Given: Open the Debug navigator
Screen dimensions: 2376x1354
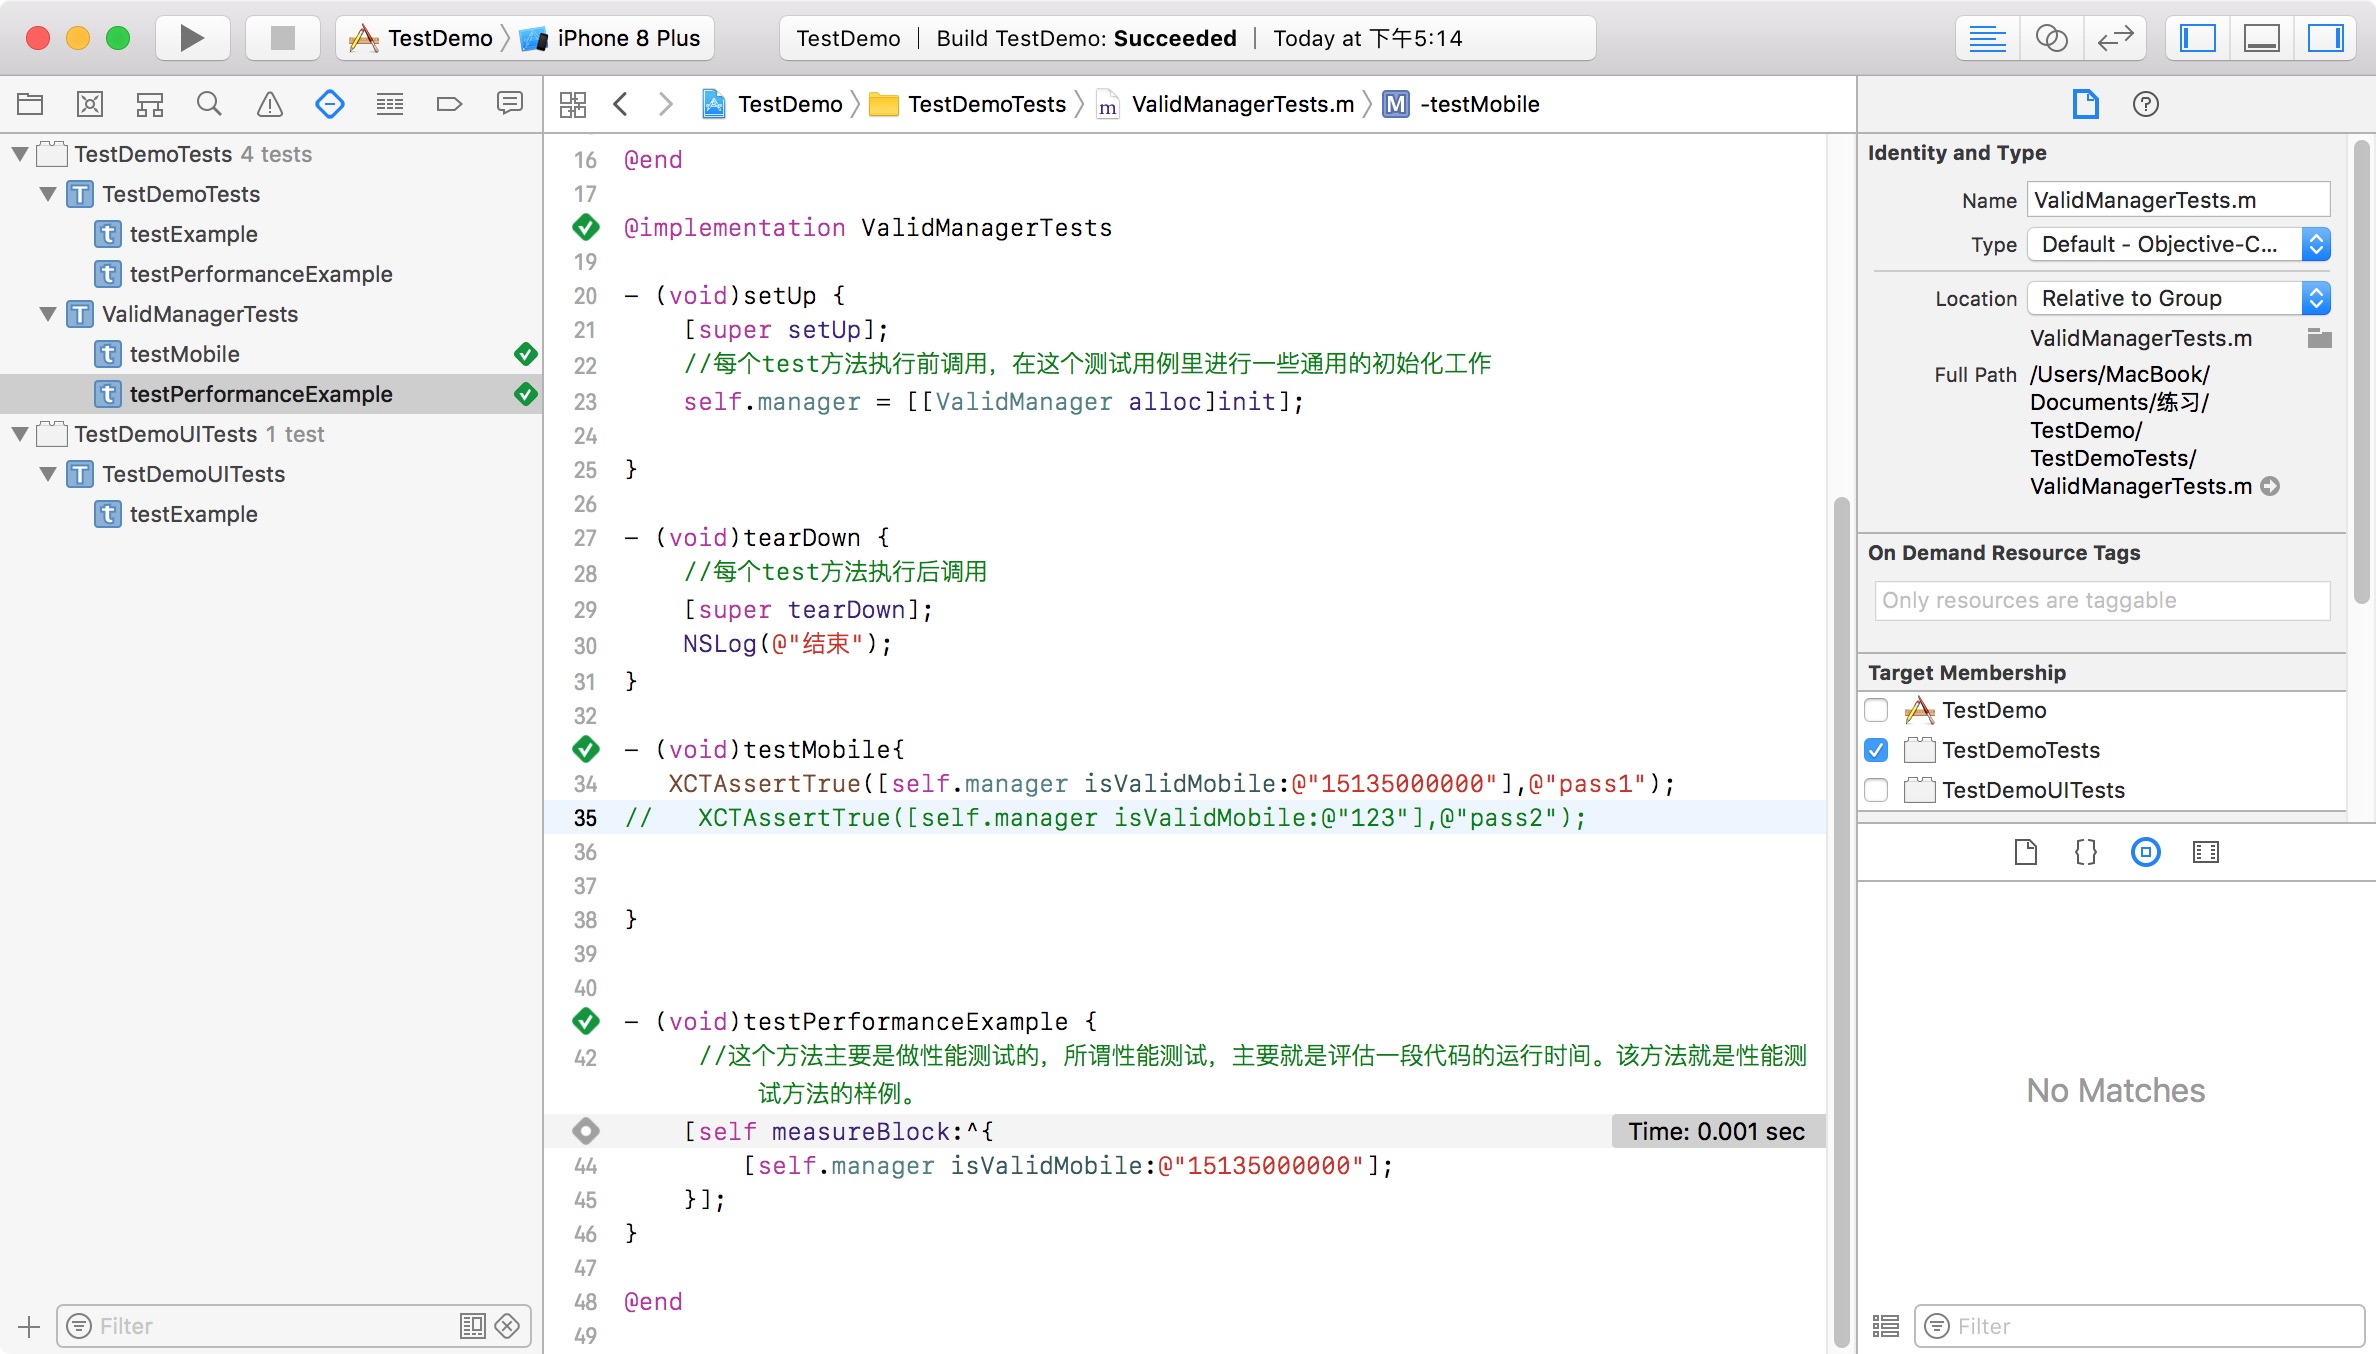Looking at the screenshot, I should (x=390, y=104).
